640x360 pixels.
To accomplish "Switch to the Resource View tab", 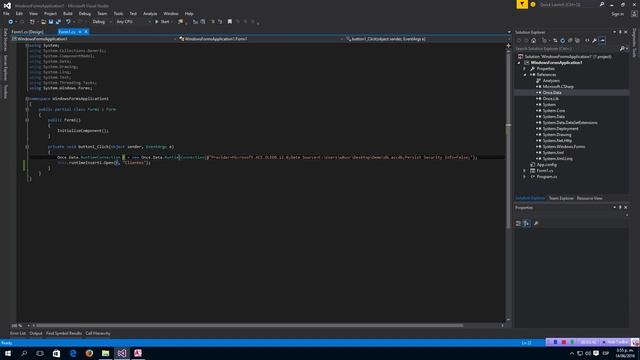I will 589,198.
